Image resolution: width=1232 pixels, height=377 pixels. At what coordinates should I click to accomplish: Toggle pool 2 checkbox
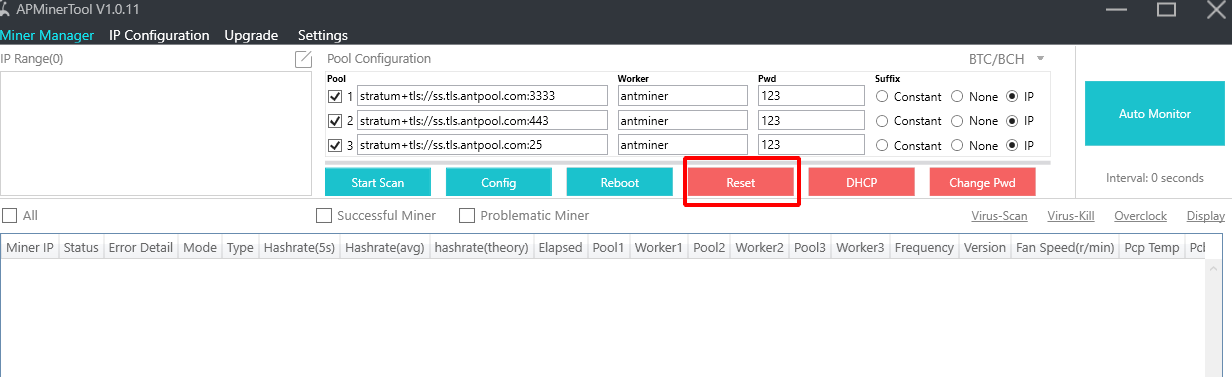pyautogui.click(x=335, y=120)
